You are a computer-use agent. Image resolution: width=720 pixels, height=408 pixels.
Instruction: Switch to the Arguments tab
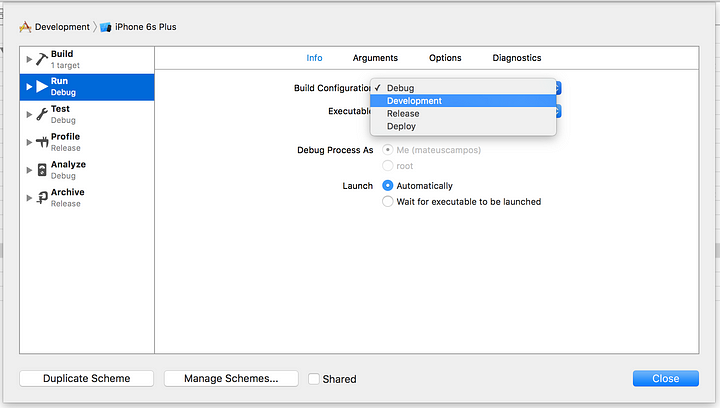(375, 58)
